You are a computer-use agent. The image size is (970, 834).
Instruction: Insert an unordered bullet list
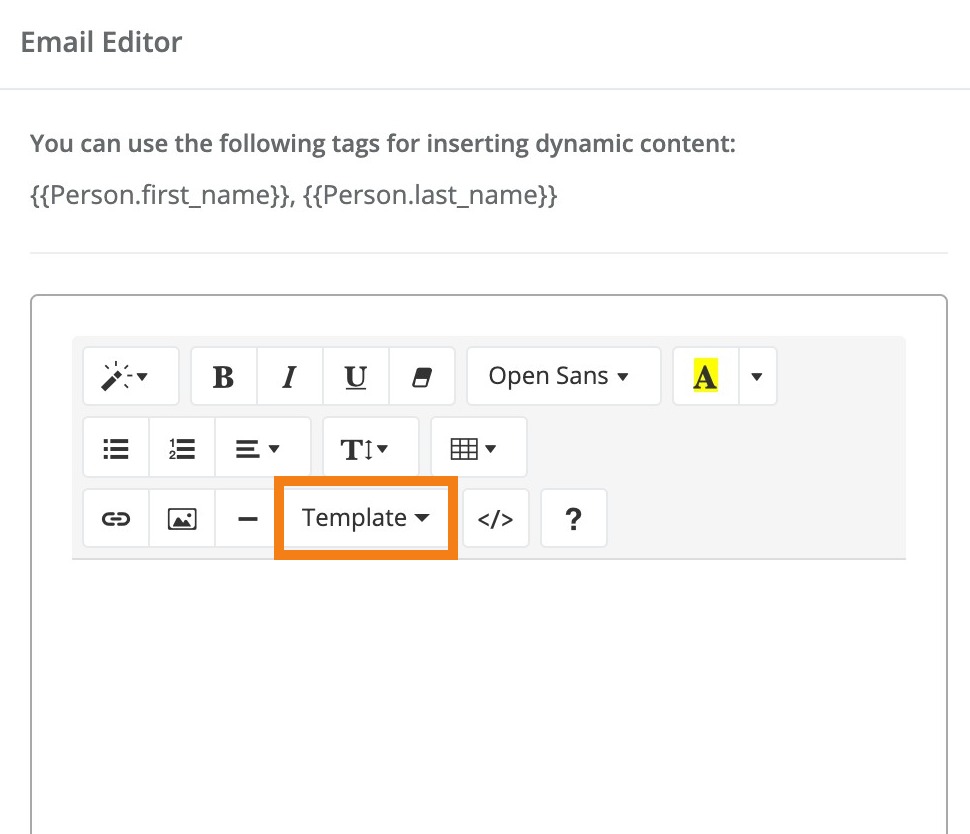115,447
